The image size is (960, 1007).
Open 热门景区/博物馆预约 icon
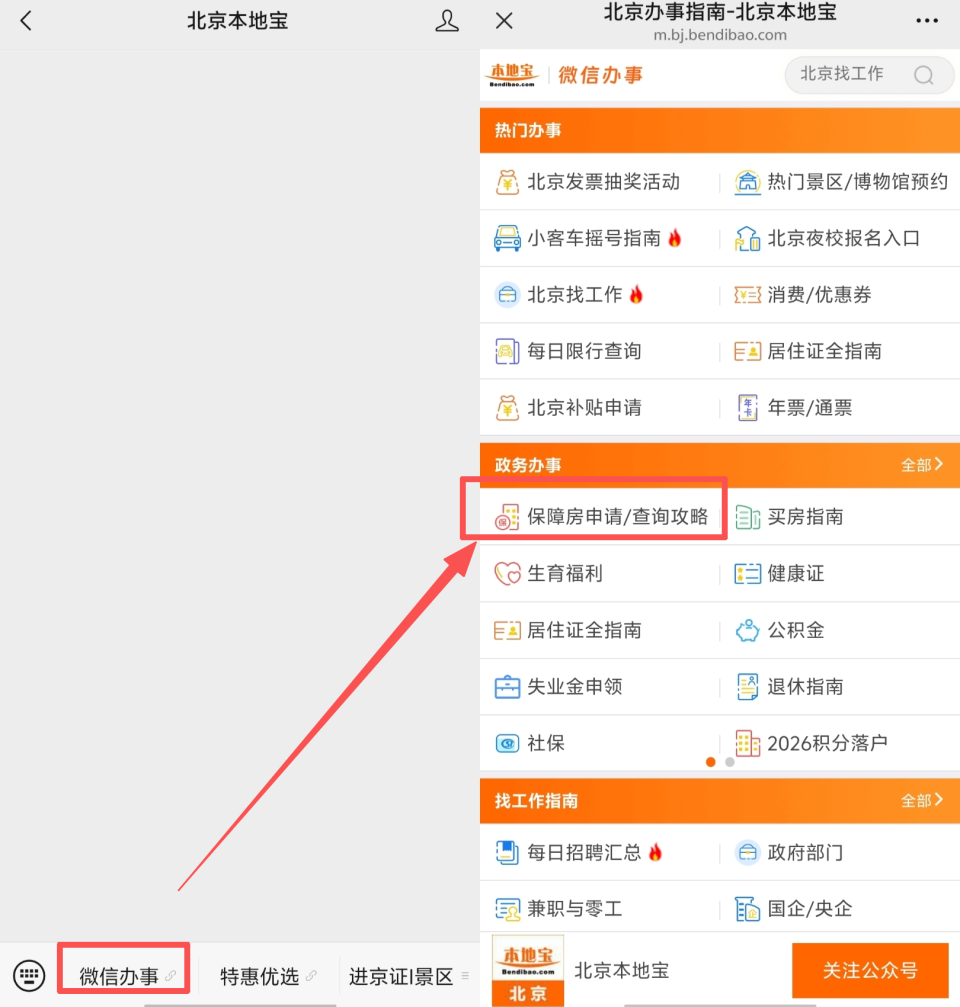point(747,182)
